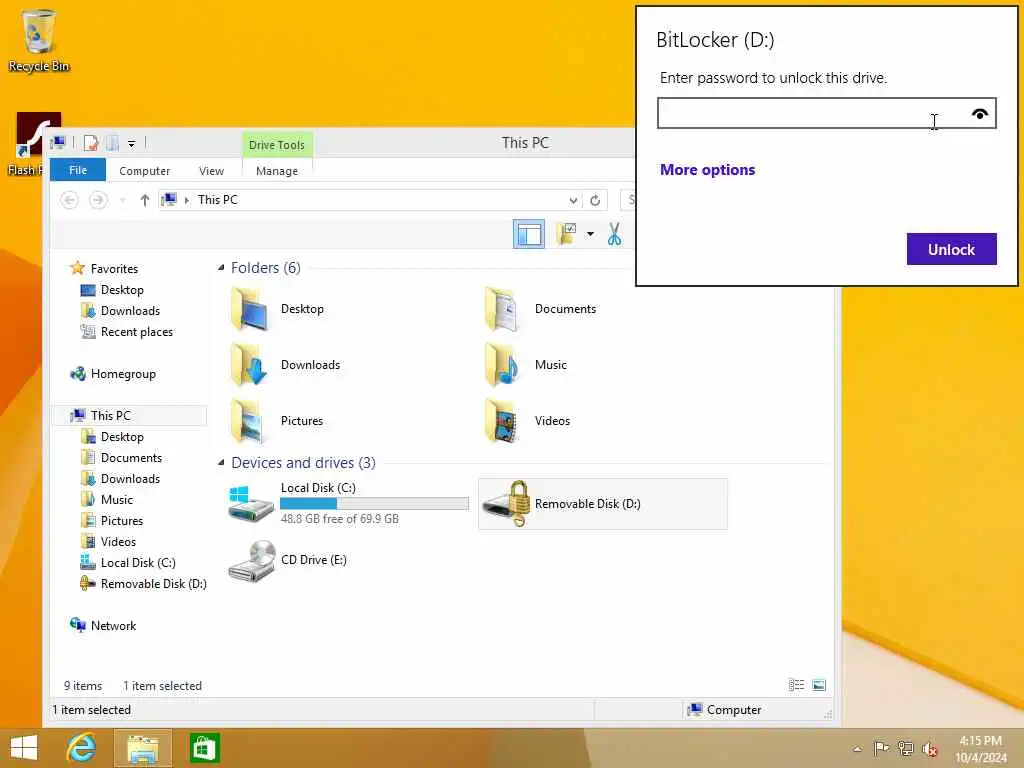
Task: Collapse the Folders (6) group
Action: click(x=221, y=268)
